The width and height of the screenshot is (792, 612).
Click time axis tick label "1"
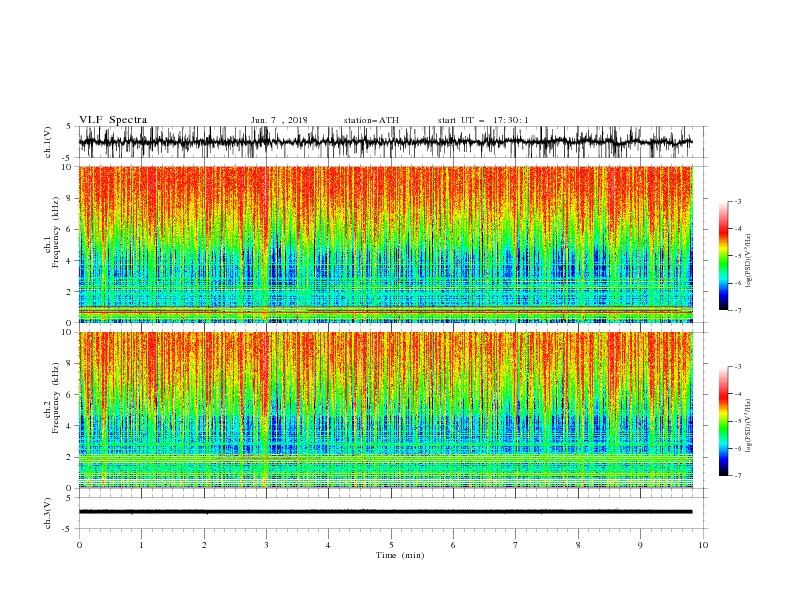(x=141, y=545)
